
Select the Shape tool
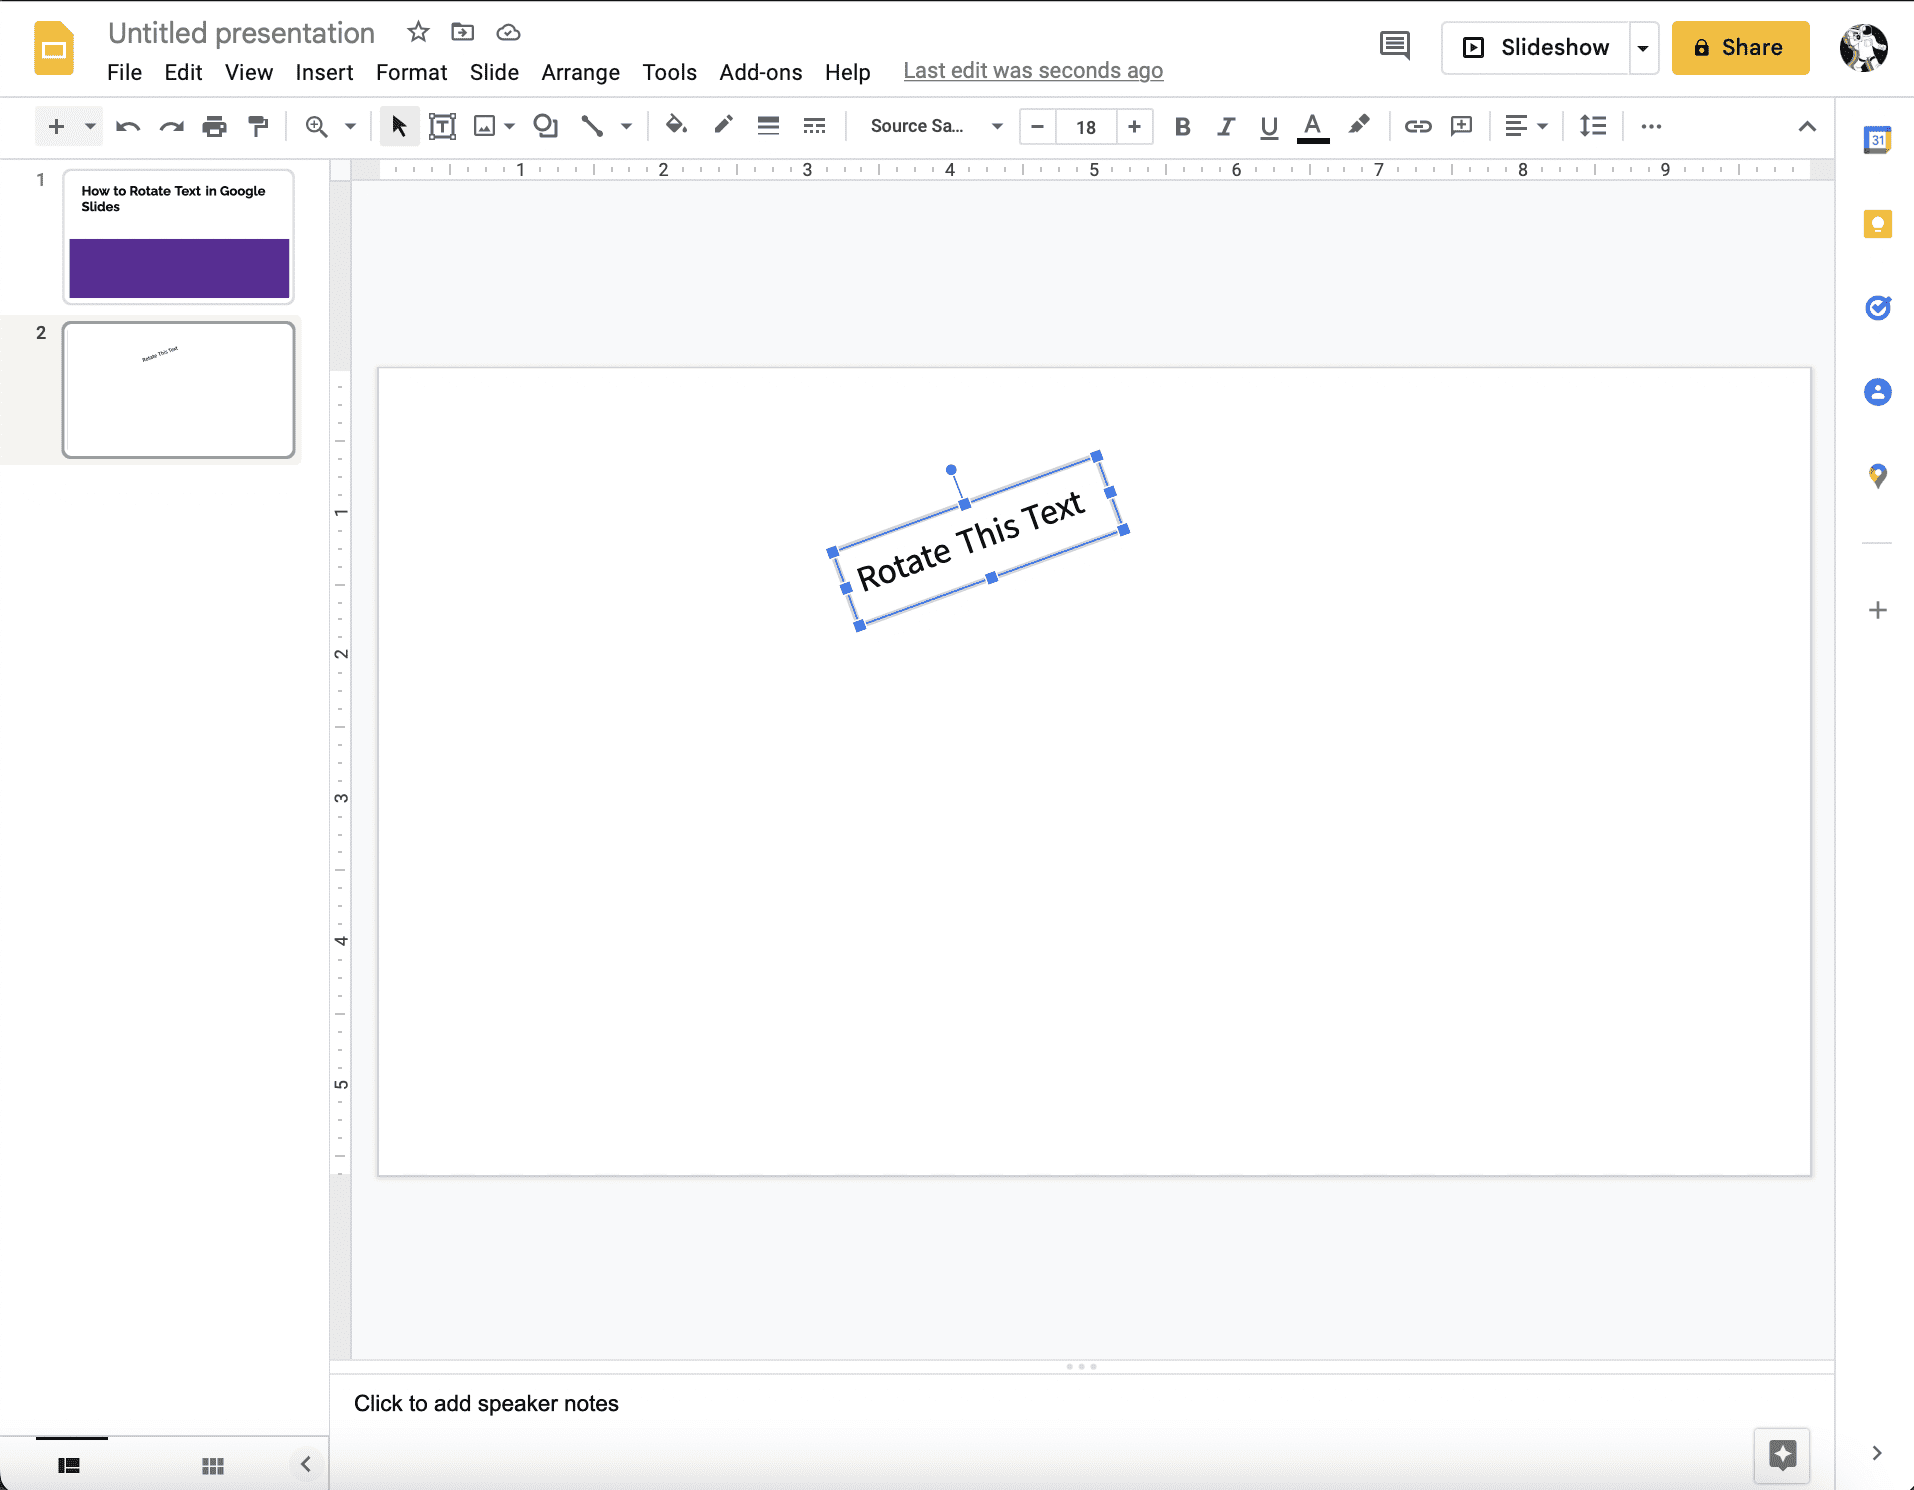[544, 126]
